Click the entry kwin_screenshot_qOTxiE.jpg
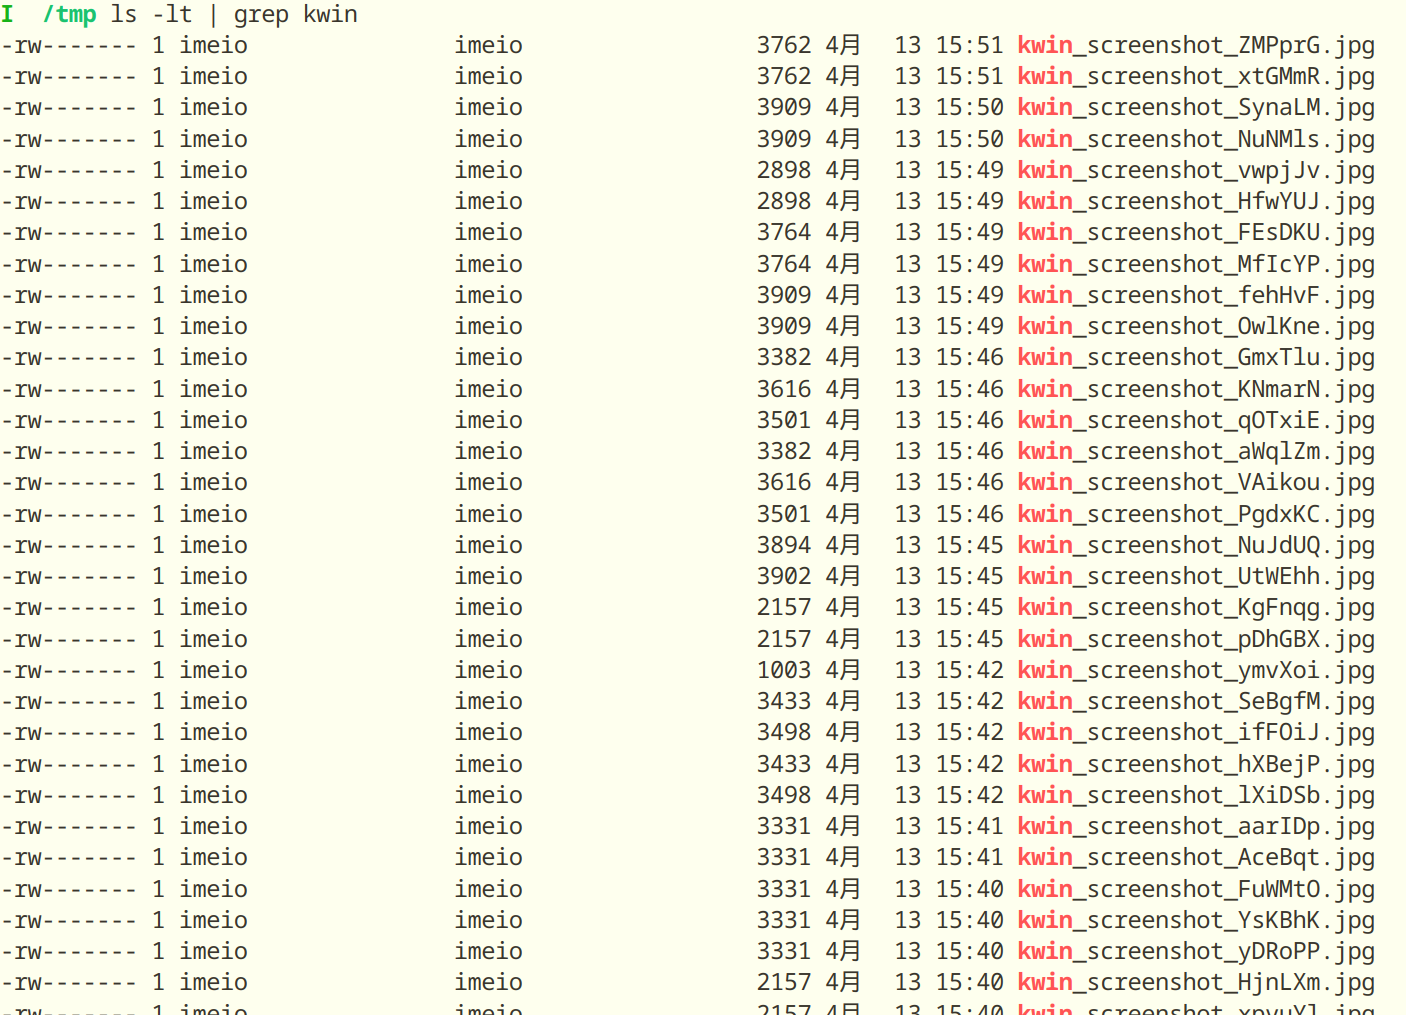 [x=1196, y=421]
